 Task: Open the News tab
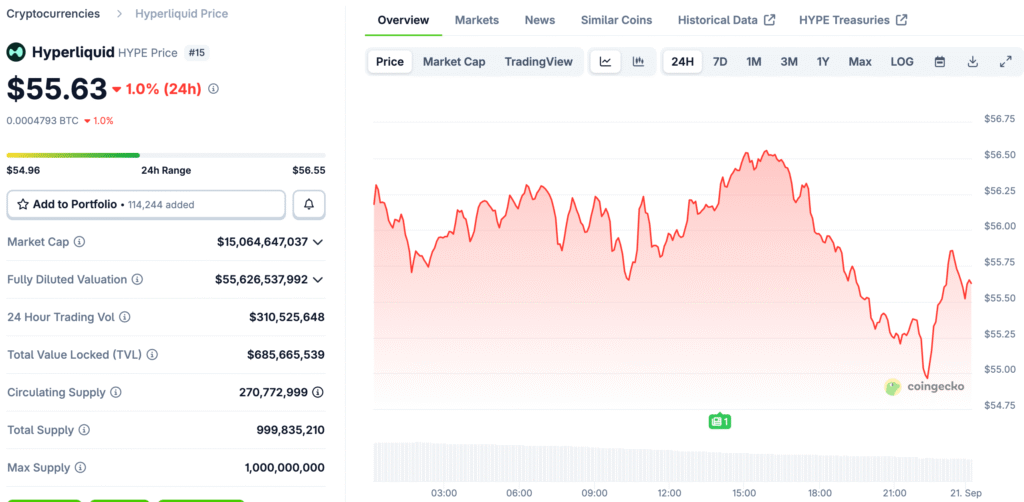click(x=540, y=20)
